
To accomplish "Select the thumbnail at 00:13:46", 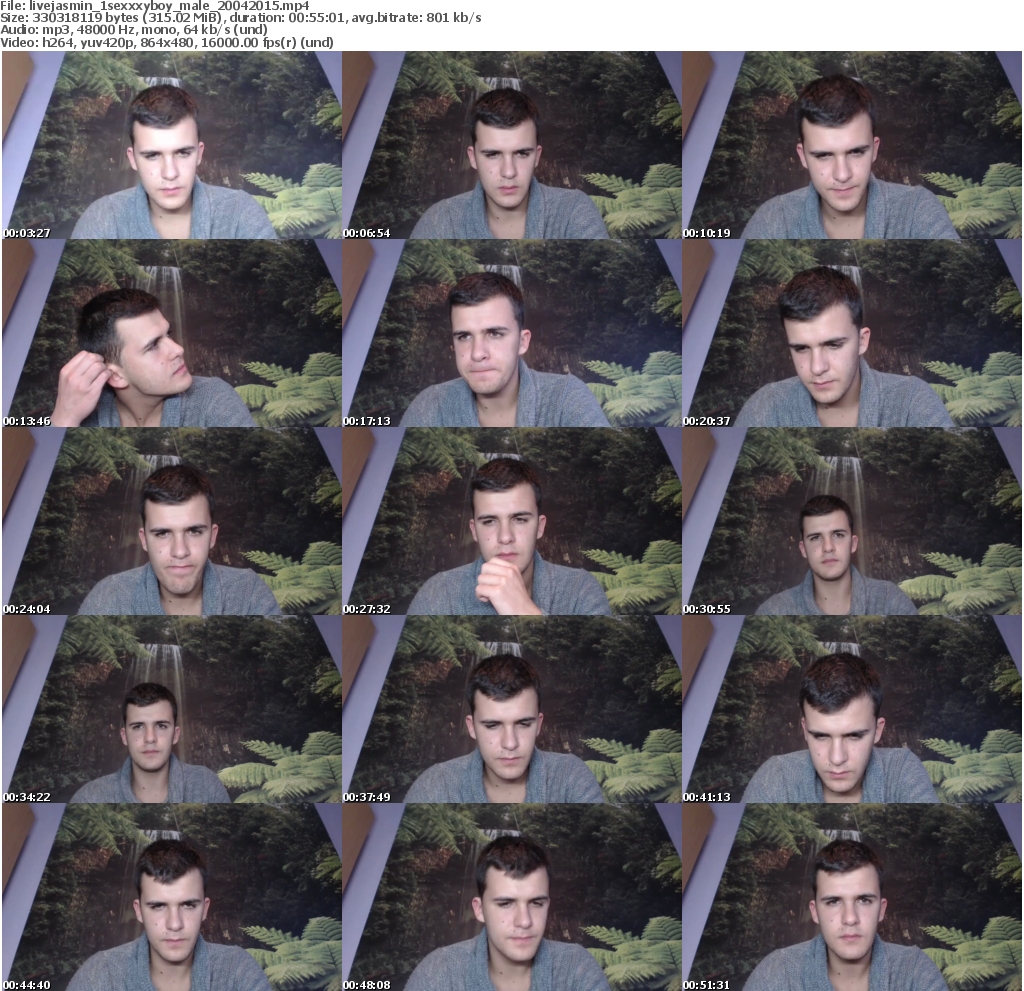I will coord(172,333).
